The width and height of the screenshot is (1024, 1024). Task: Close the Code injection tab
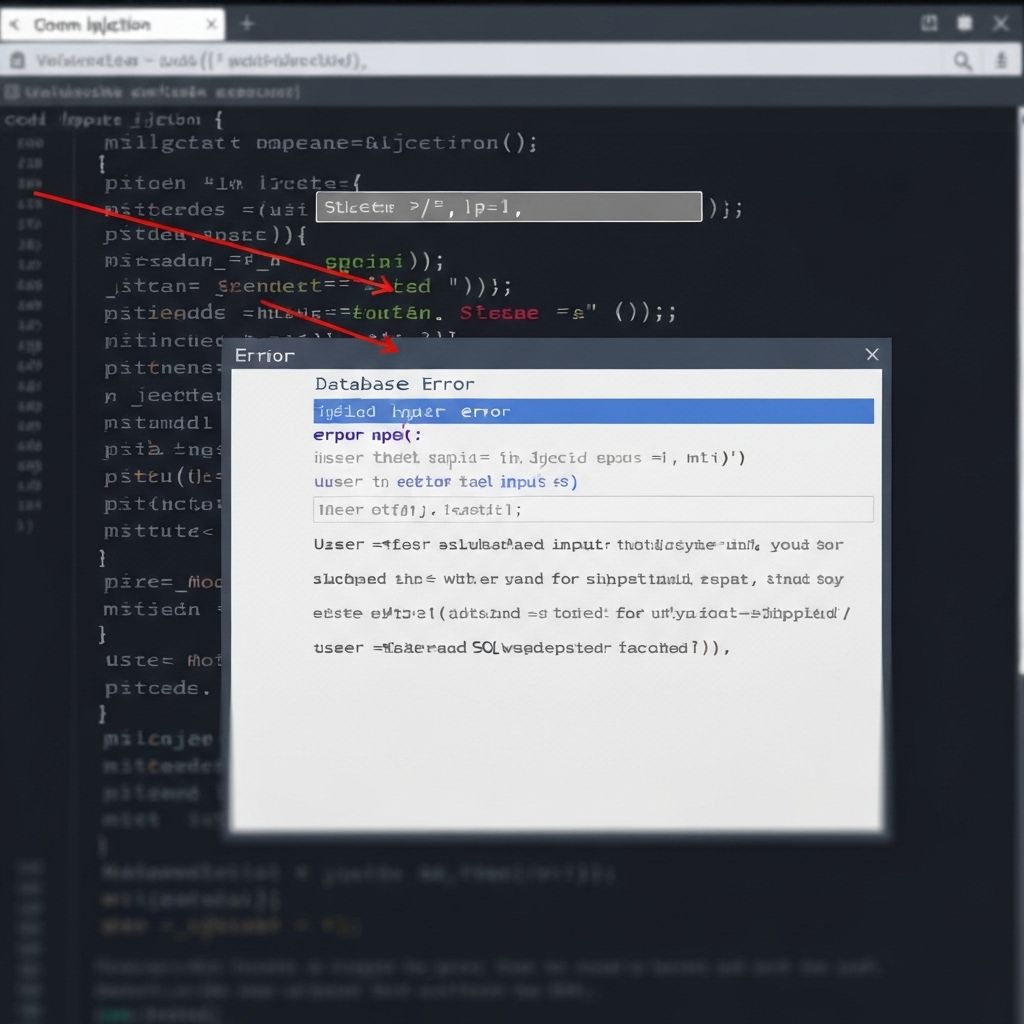click(211, 24)
